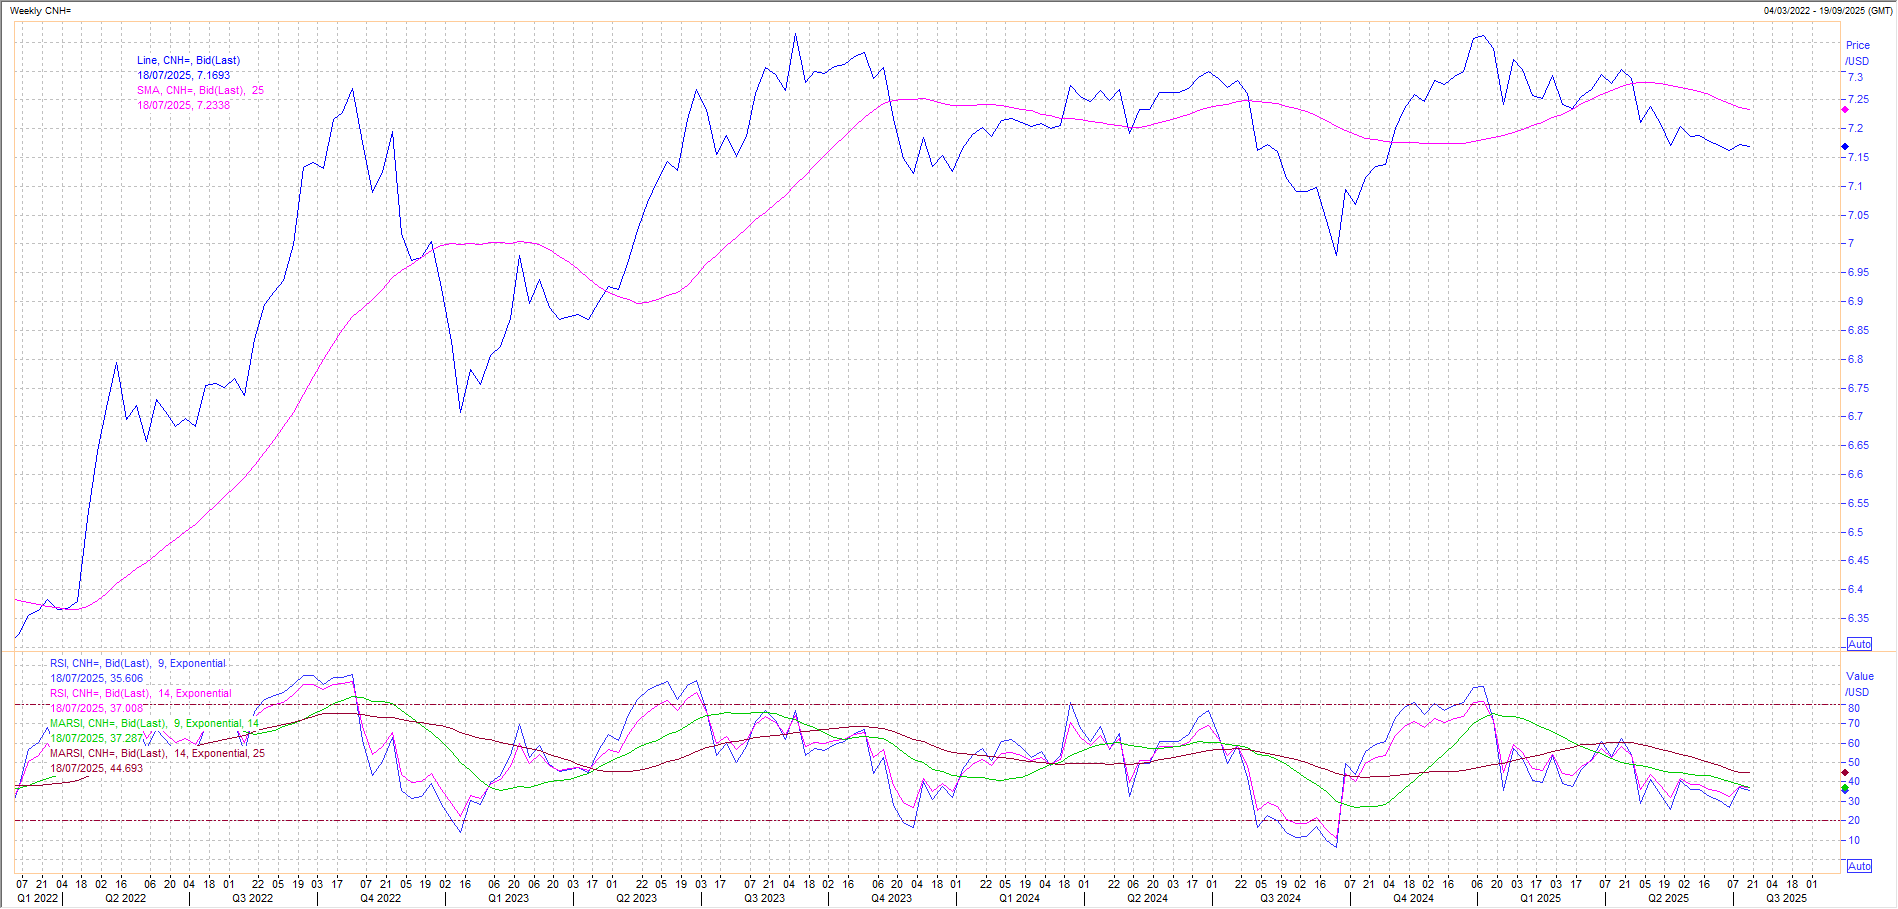Click the green MARSI diamond on value axis
1898x909 pixels.
coord(1845,789)
